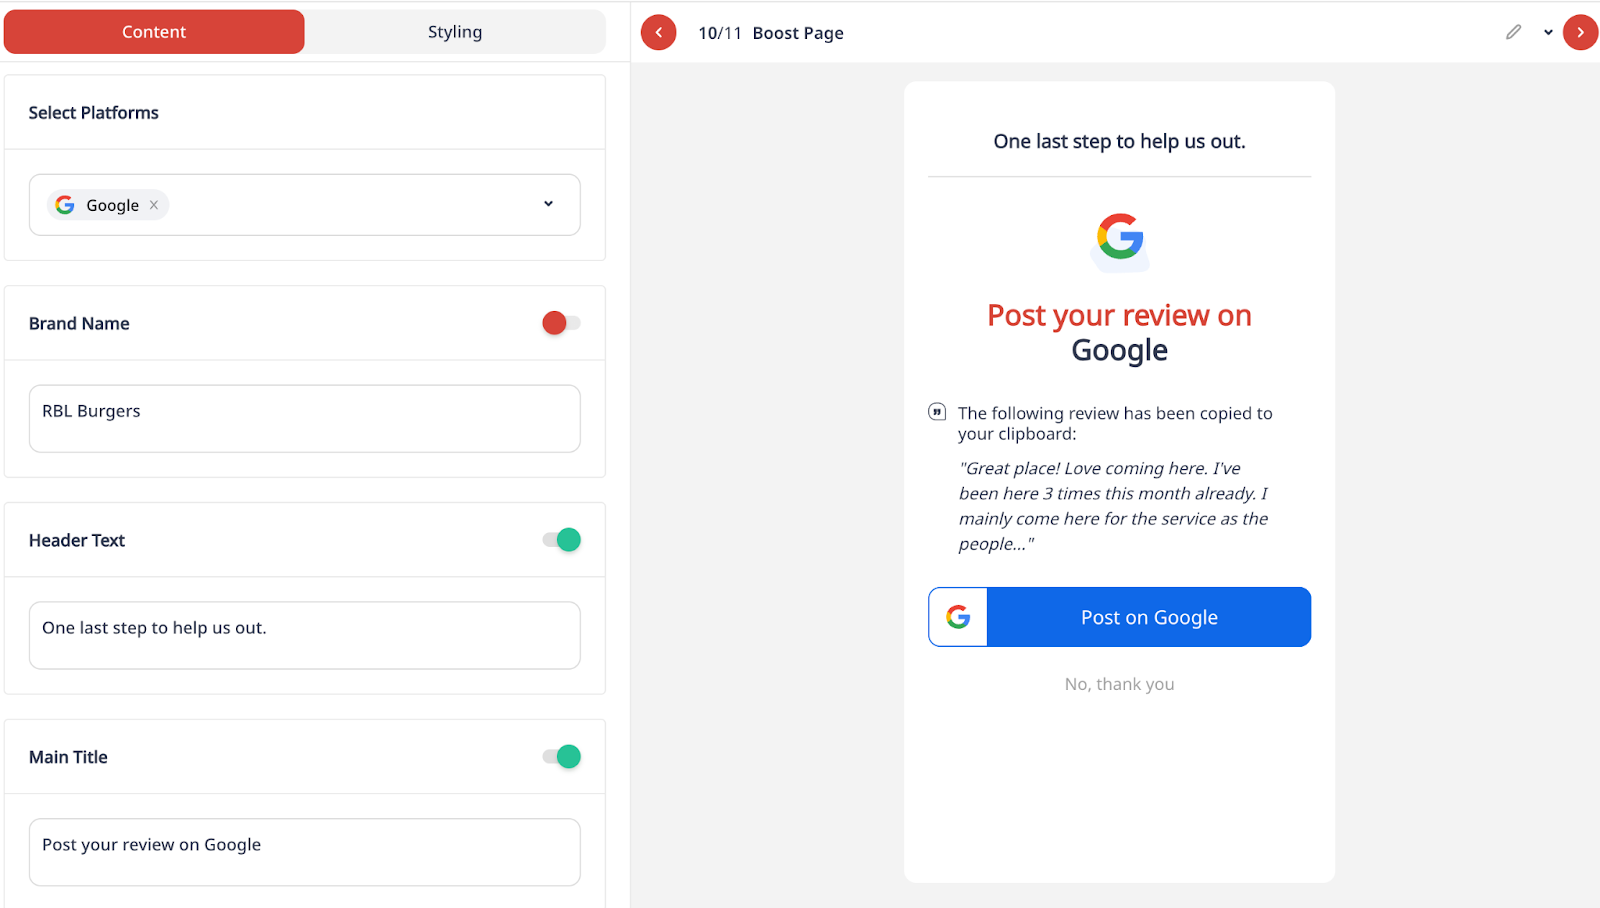Switch to the Styling tab

(x=455, y=32)
